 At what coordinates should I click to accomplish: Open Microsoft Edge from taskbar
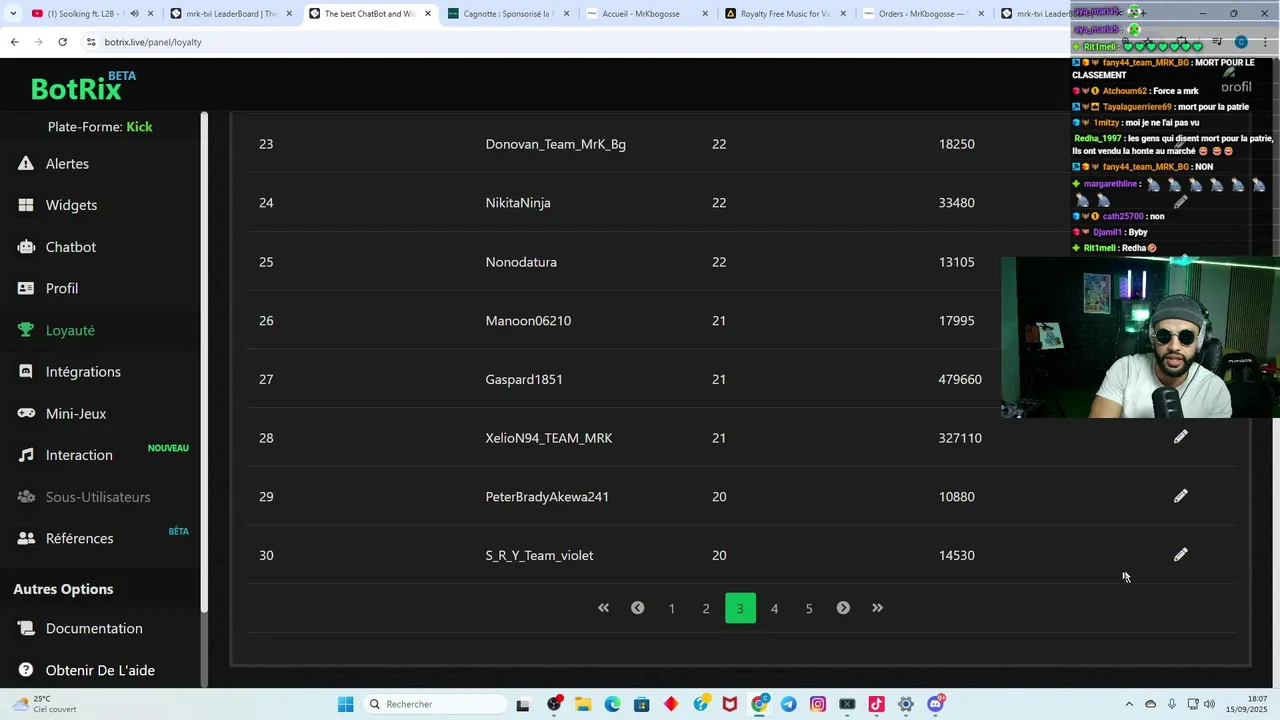click(612, 704)
